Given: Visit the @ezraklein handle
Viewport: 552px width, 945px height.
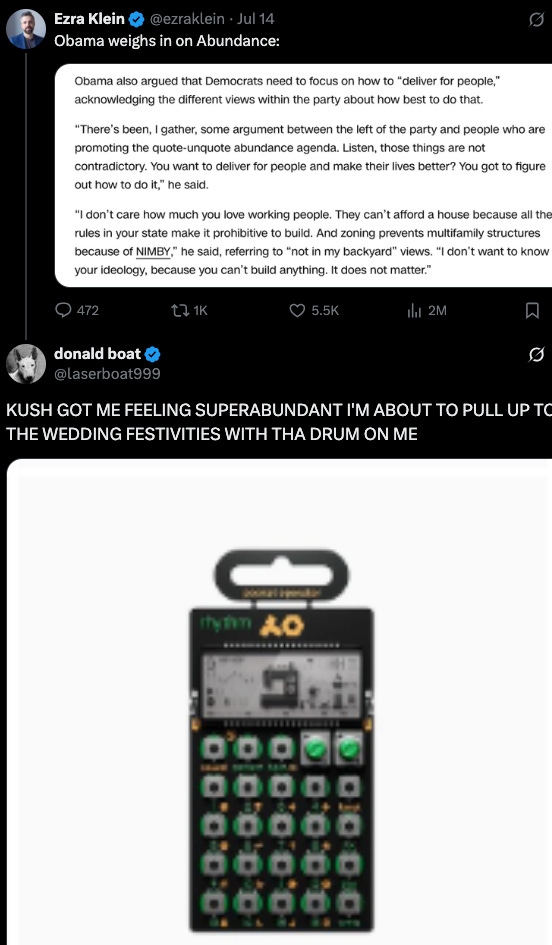Looking at the screenshot, I should (187, 19).
